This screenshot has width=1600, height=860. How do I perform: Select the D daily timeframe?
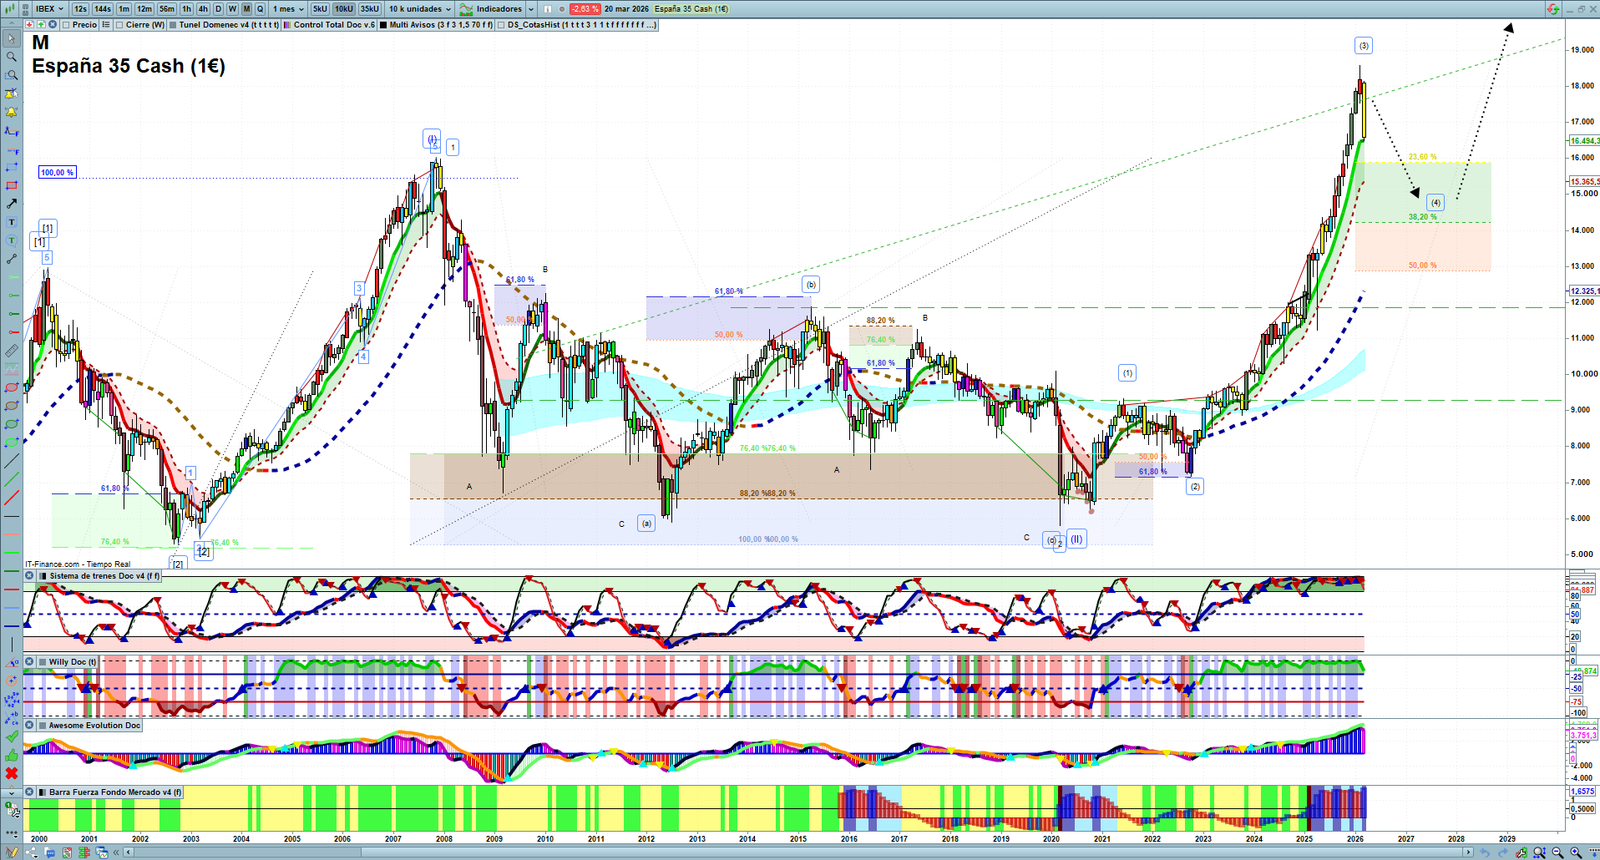[x=218, y=9]
